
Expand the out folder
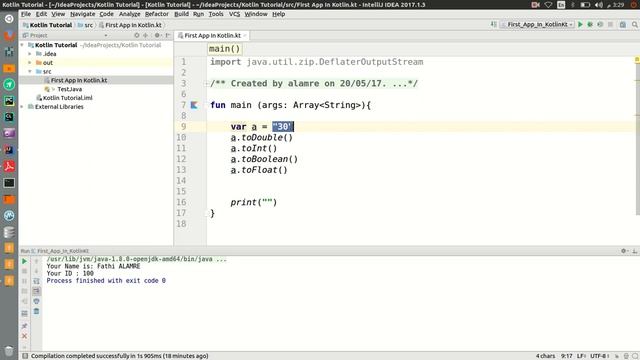click(30, 63)
